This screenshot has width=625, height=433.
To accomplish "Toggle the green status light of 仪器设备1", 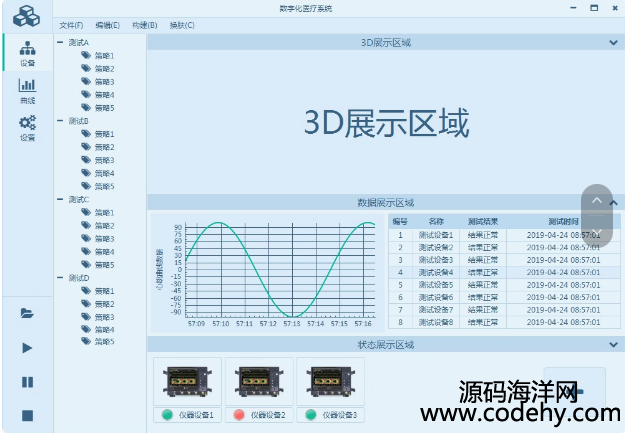I will pyautogui.click(x=167, y=415).
